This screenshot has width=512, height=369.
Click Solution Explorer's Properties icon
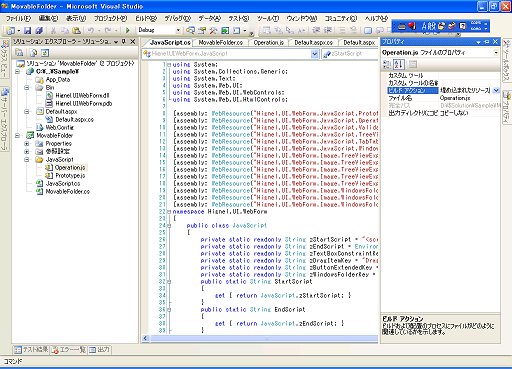[x=19, y=53]
